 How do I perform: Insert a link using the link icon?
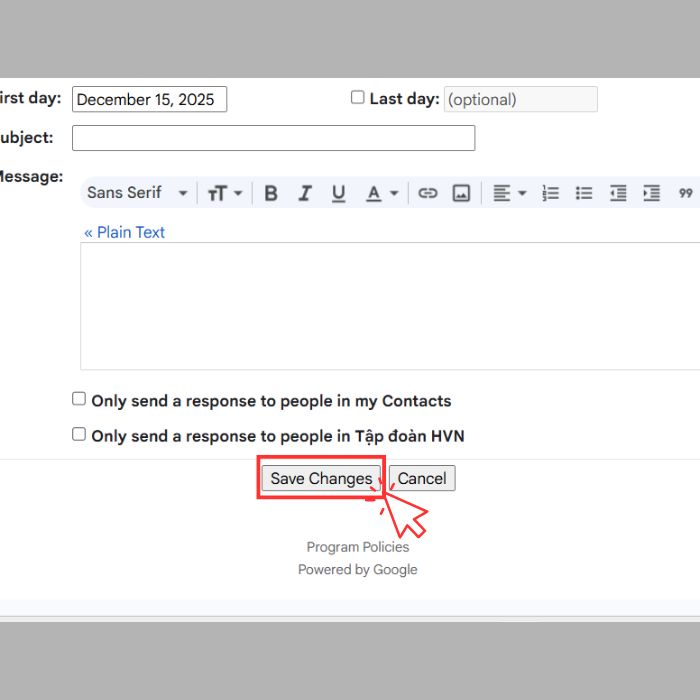point(427,193)
